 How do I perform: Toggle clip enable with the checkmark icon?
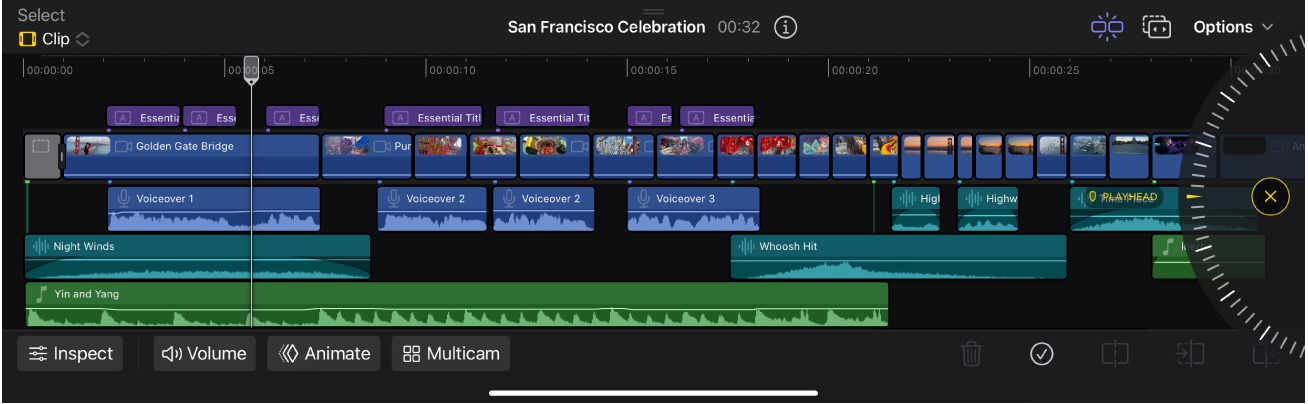(x=1042, y=353)
